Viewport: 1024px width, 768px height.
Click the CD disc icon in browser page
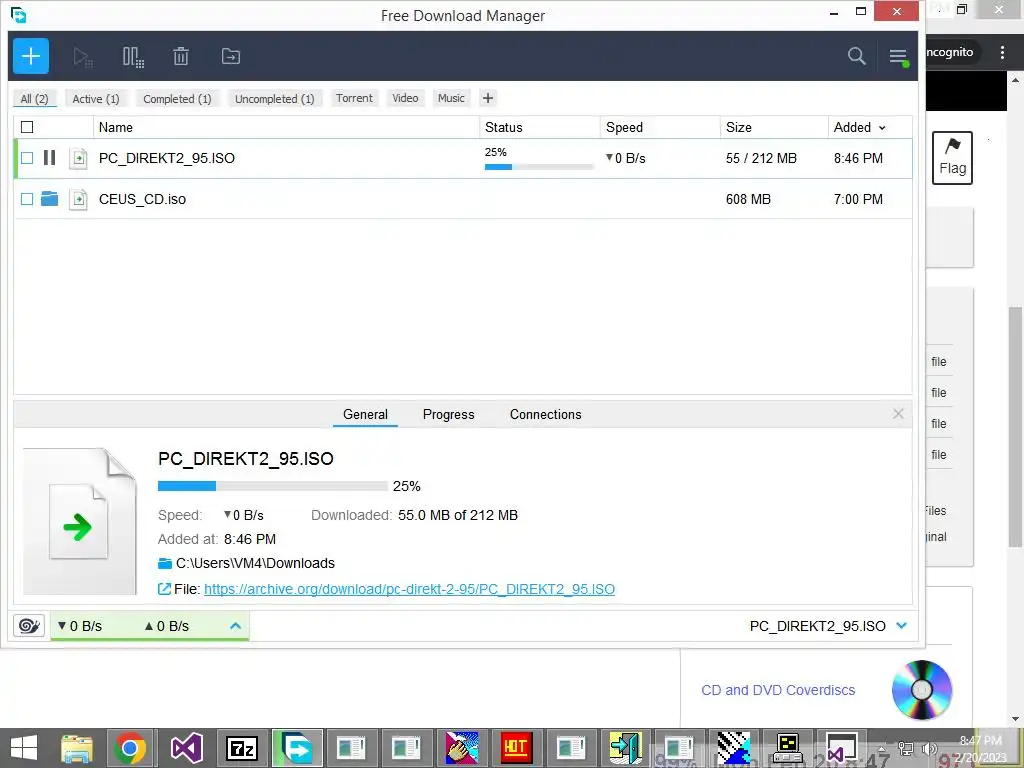pyautogui.click(x=921, y=690)
